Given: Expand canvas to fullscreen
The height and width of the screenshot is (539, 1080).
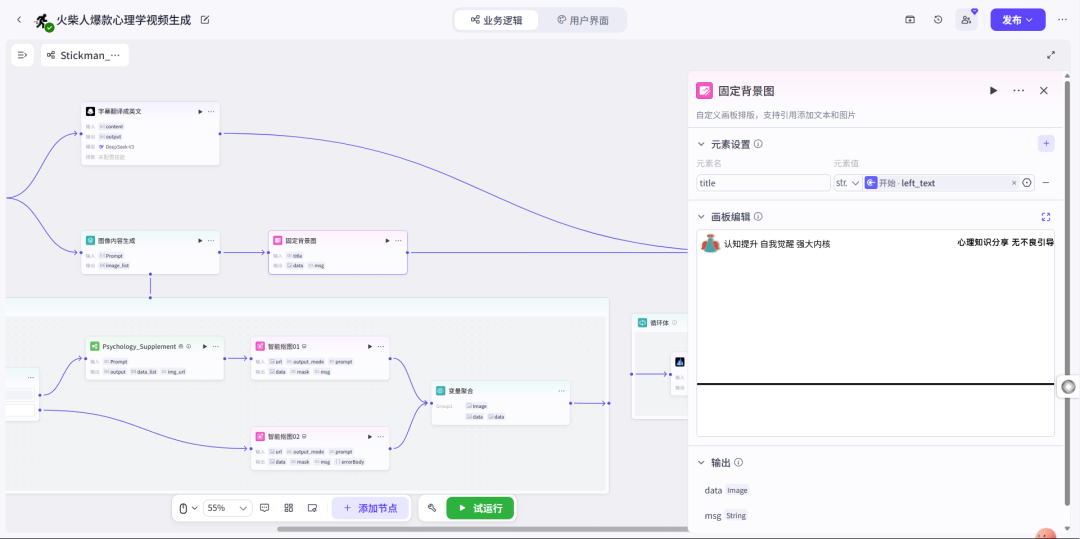Looking at the screenshot, I should coord(1051,55).
